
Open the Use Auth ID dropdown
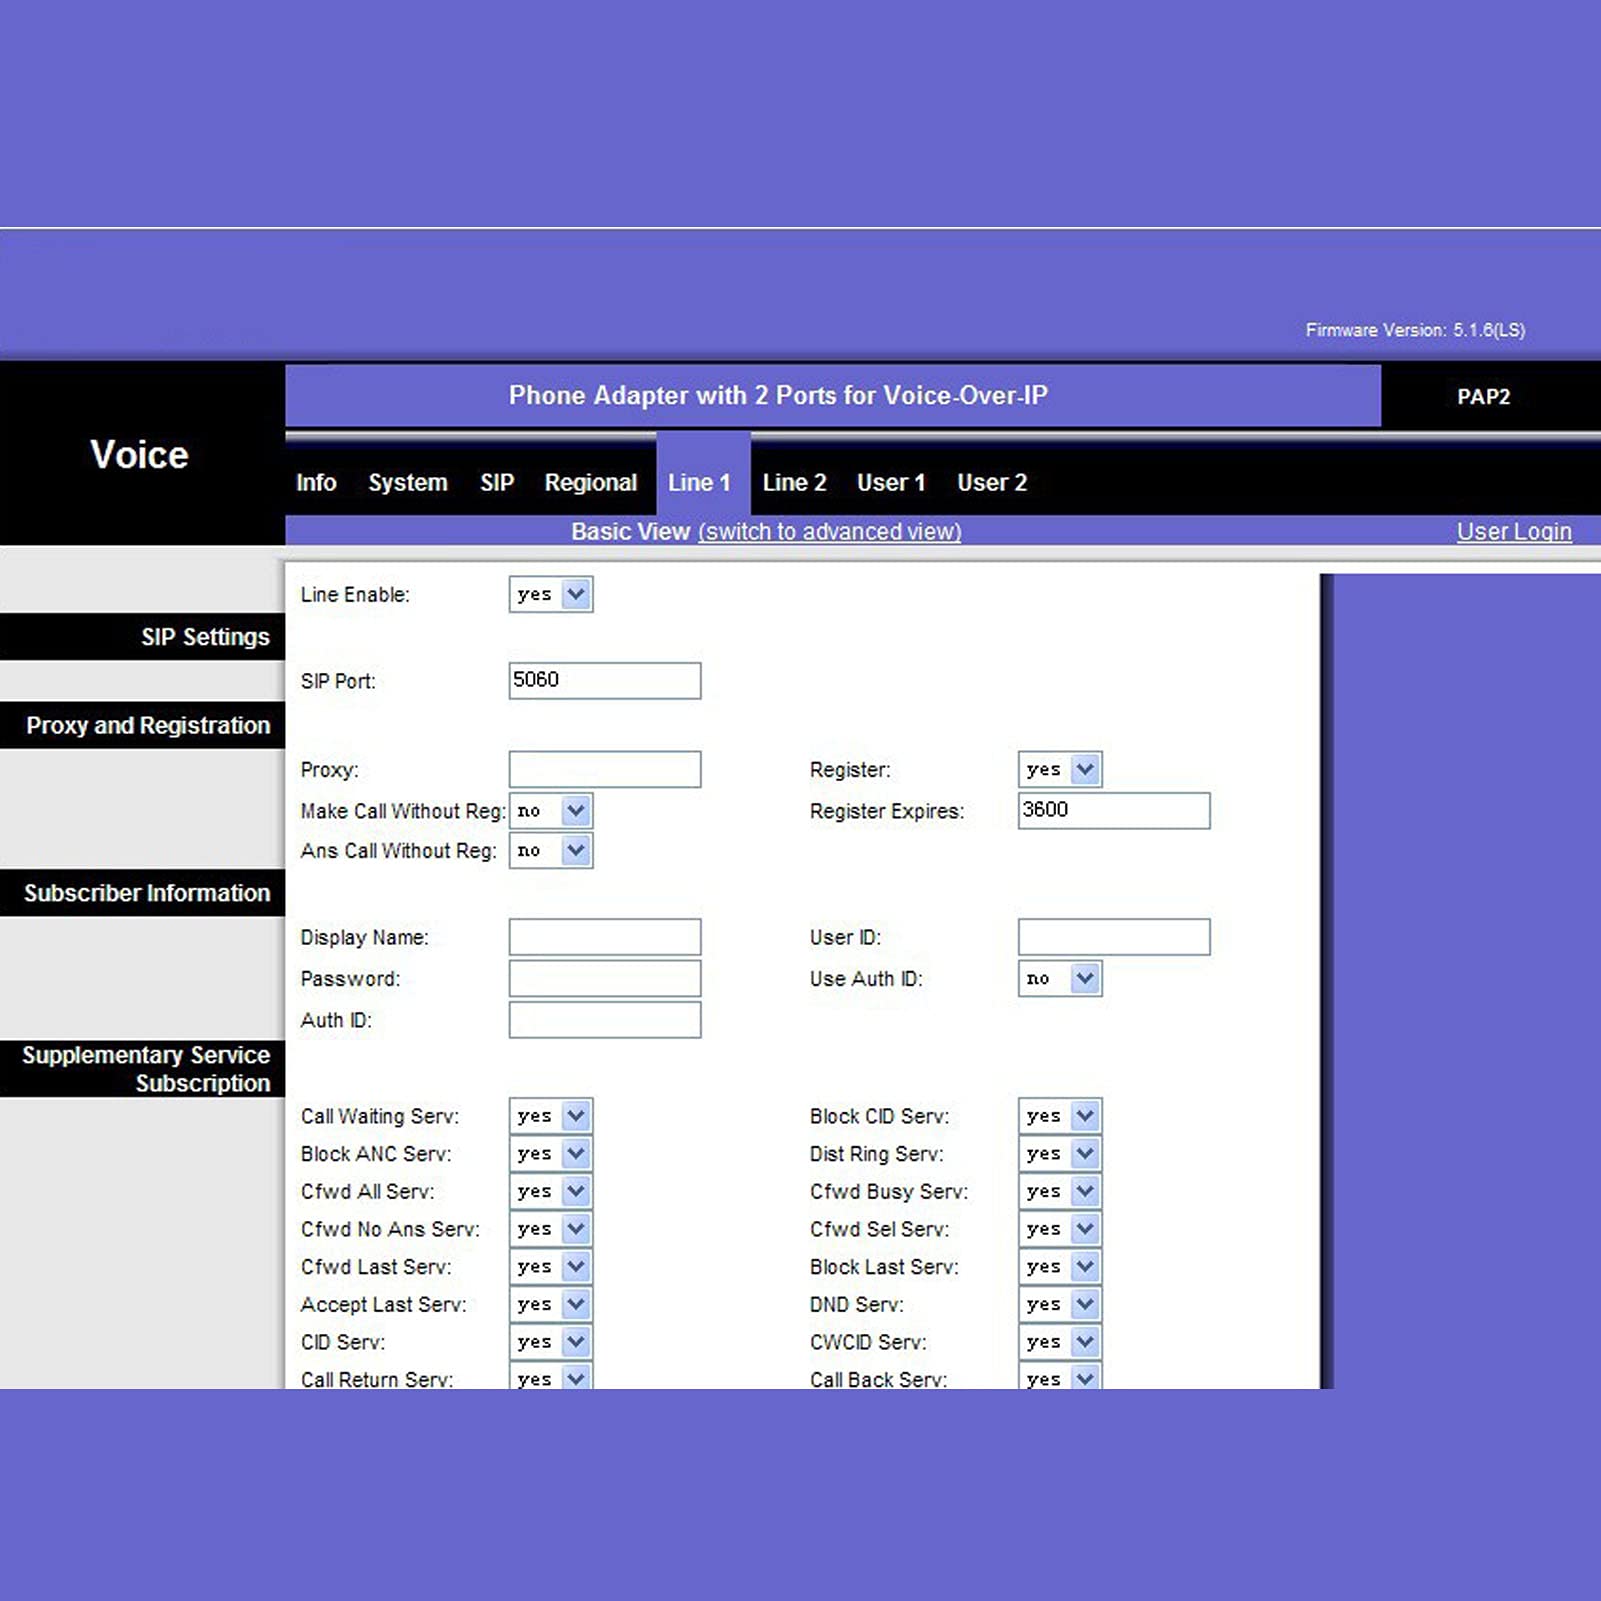tap(1060, 978)
